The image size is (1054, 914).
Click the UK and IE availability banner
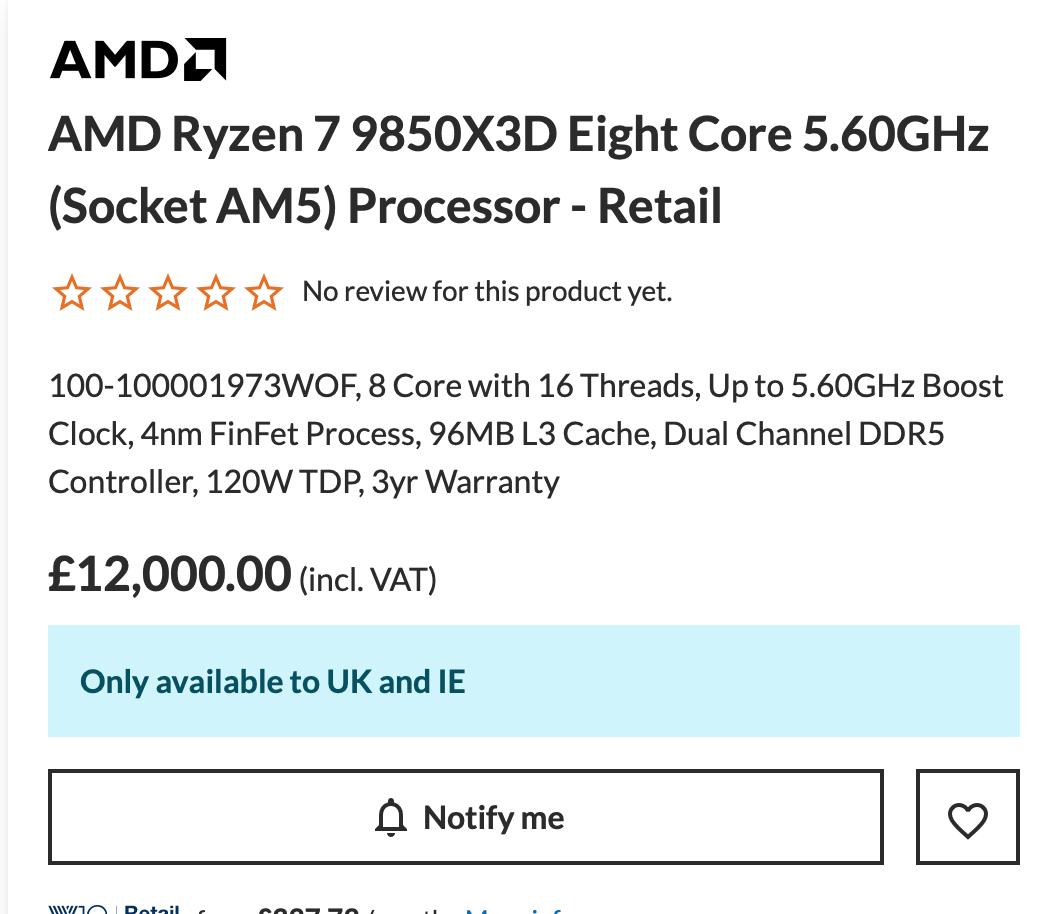click(533, 682)
